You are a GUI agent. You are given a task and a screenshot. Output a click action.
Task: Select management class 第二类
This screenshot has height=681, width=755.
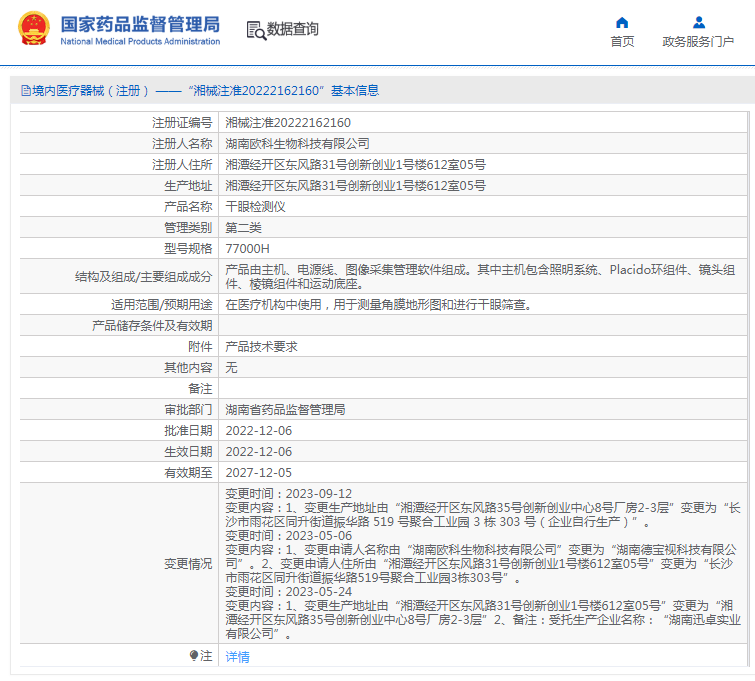(243, 227)
